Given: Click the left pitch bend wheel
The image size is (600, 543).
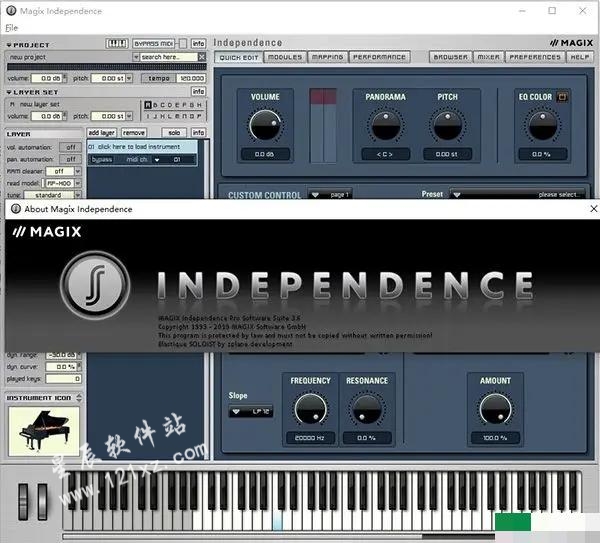Looking at the screenshot, I should point(23,501).
